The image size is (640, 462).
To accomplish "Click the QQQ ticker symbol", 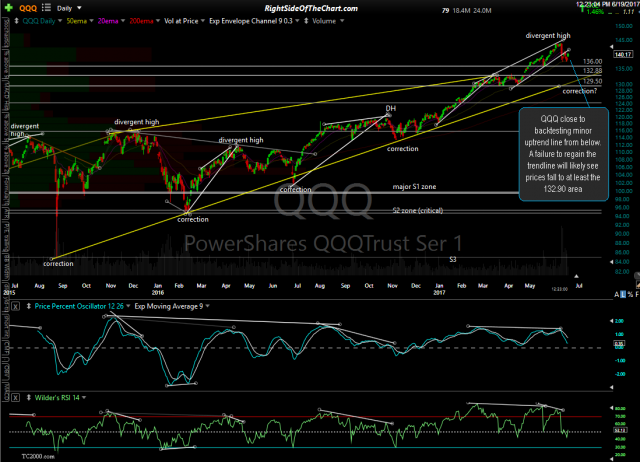I will (x=28, y=8).
